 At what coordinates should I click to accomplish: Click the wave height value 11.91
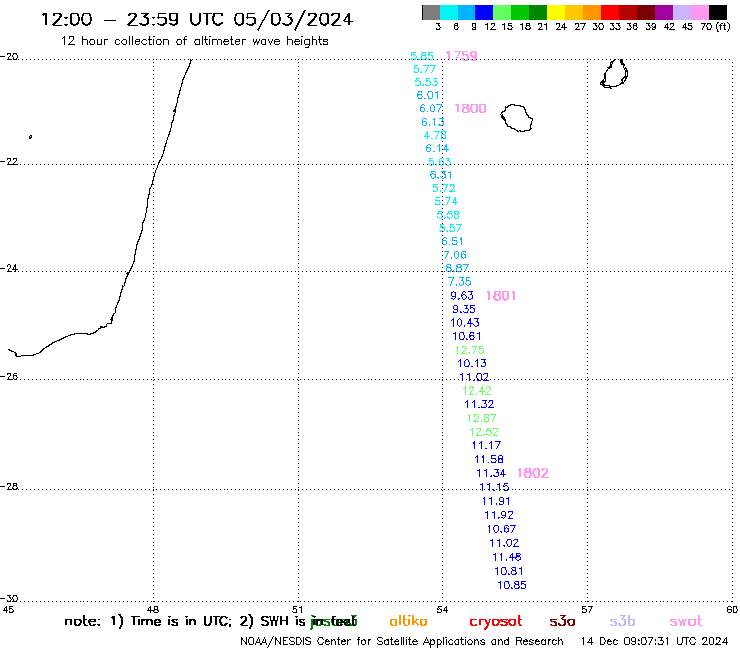pyautogui.click(x=496, y=501)
